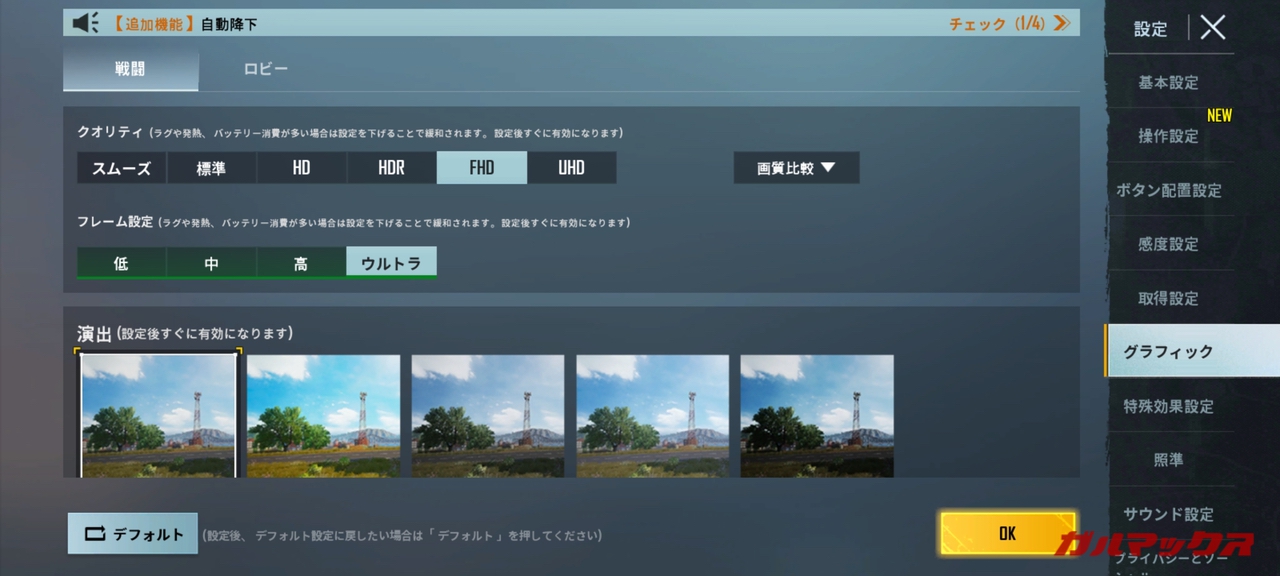Open 基本設定 in the sidebar
The width and height of the screenshot is (1280, 576).
(1168, 83)
